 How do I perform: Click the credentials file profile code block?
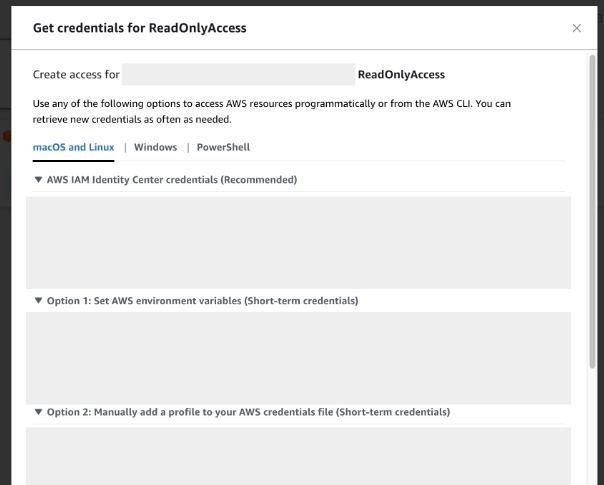tap(298, 455)
